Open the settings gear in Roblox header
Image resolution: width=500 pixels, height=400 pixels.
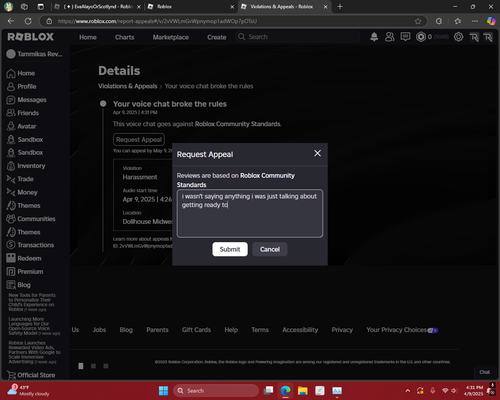click(458, 37)
